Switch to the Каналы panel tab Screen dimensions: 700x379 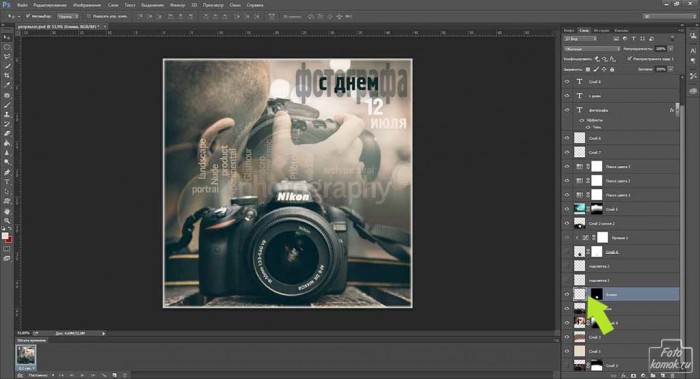pyautogui.click(x=621, y=30)
